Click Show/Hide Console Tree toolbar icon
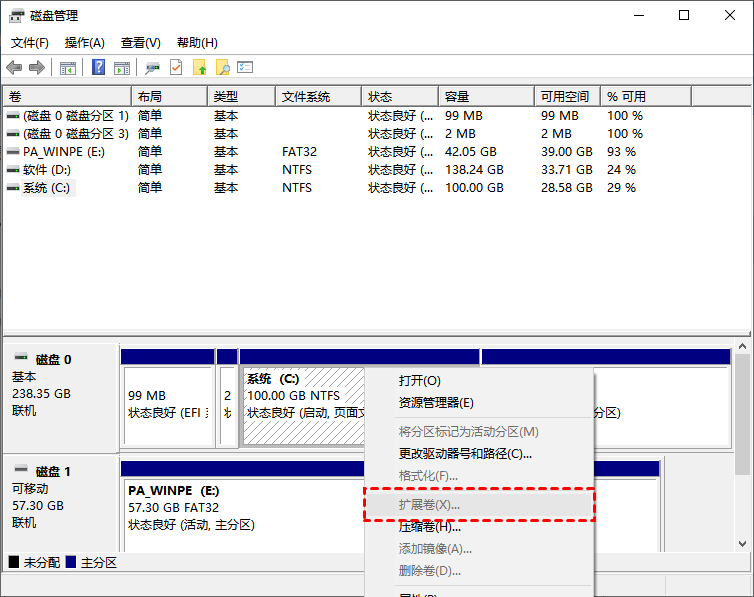The height and width of the screenshot is (597, 754). point(68,67)
